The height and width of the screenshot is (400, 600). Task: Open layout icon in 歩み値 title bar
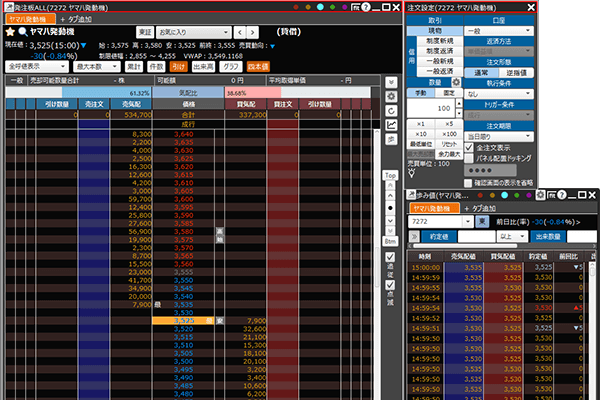tap(551, 195)
